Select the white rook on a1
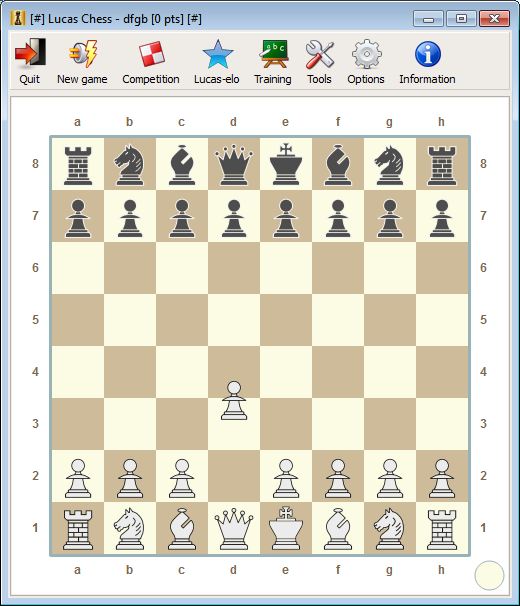This screenshot has width=520, height=606. coord(78,528)
